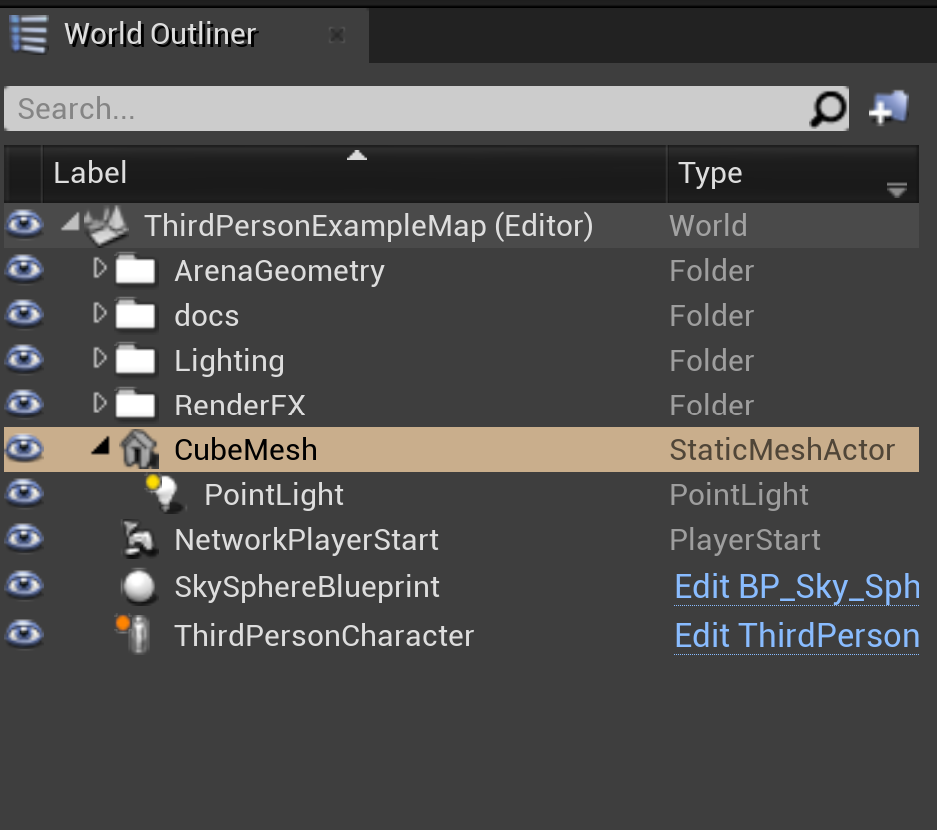Create a new folder with the add-folder icon
Viewport: 937px width, 830px height.
pyautogui.click(x=889, y=108)
